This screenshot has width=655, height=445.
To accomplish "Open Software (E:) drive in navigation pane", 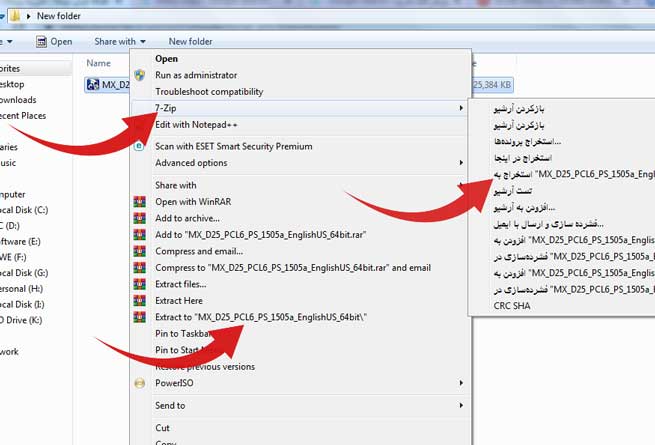I will pos(20,242).
